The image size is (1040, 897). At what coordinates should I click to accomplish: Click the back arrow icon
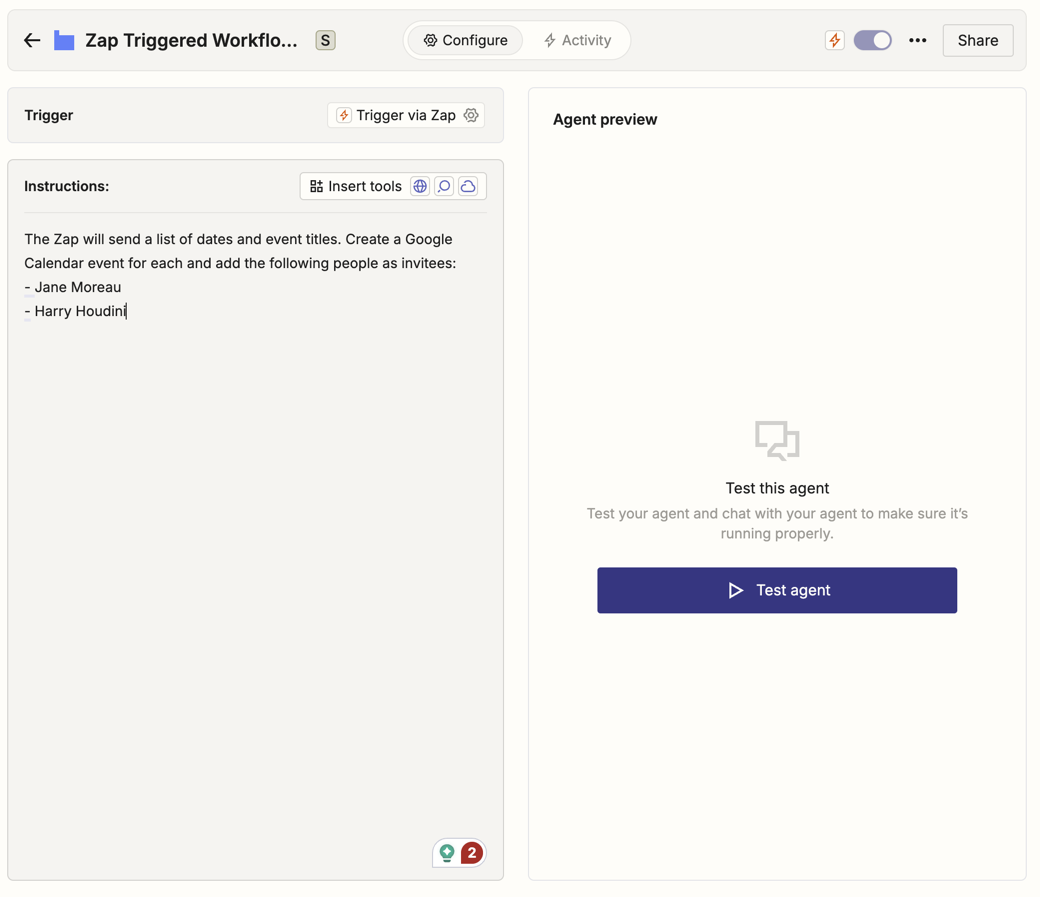point(32,41)
